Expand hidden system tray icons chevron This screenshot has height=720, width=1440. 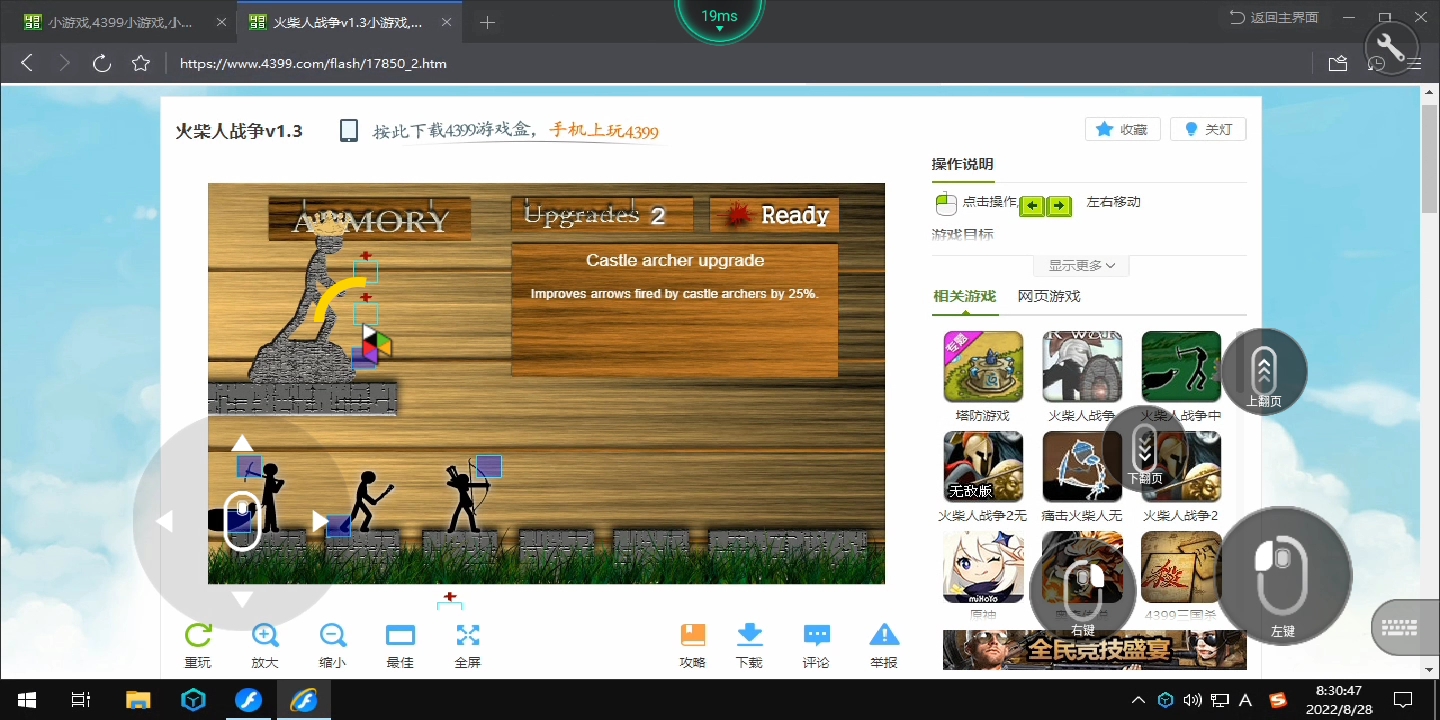pos(1138,699)
